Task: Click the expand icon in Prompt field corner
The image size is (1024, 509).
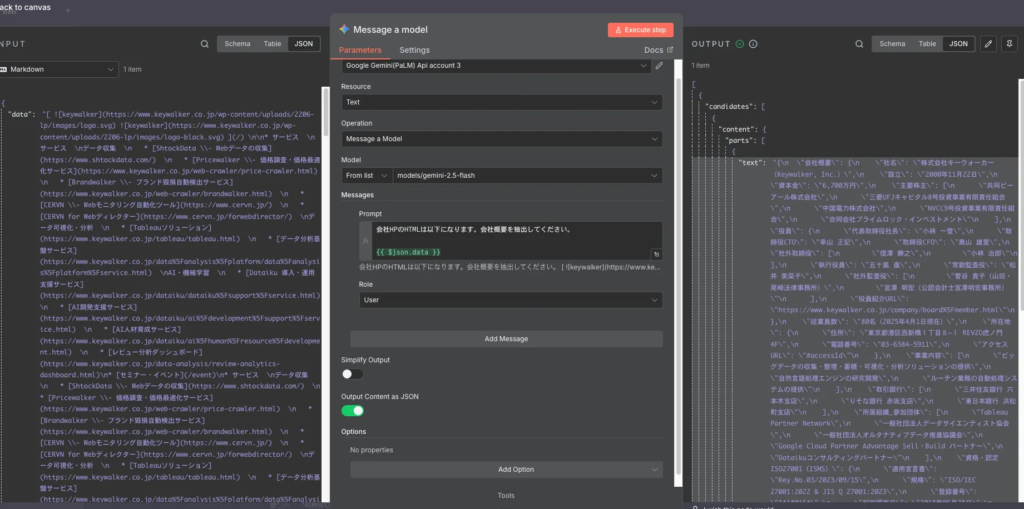Action: pos(656,254)
